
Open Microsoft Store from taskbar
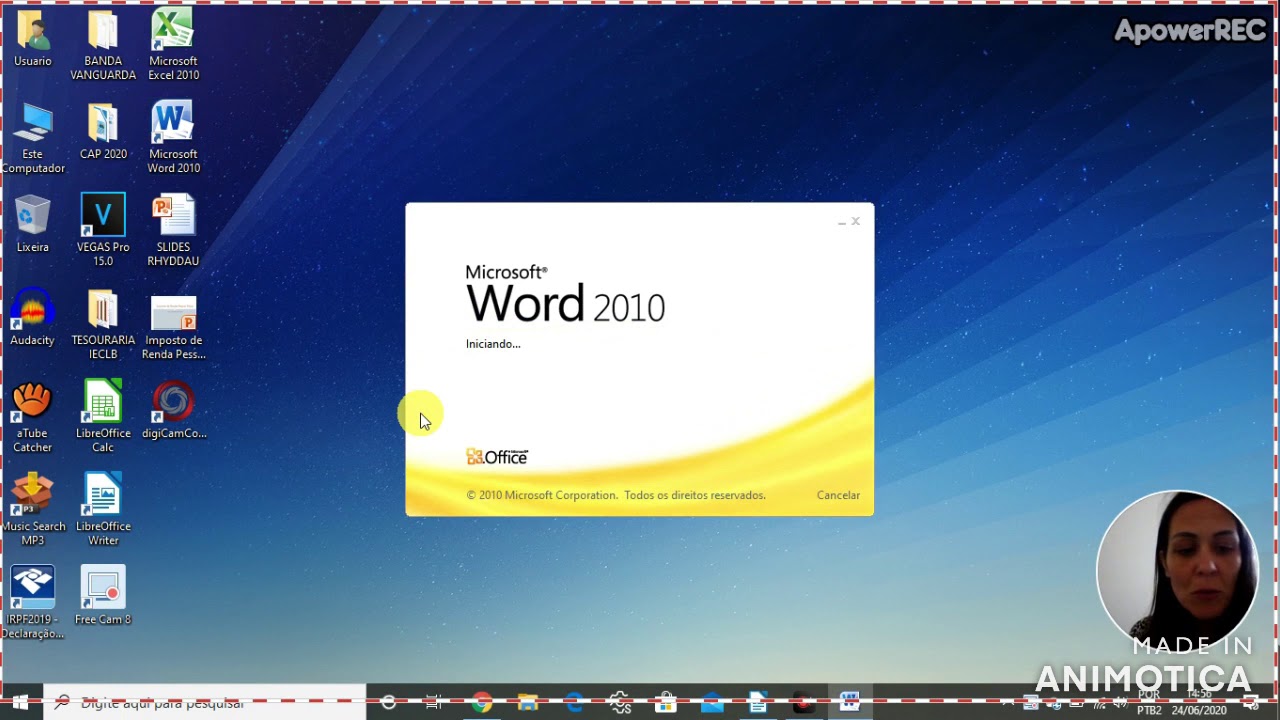click(666, 703)
